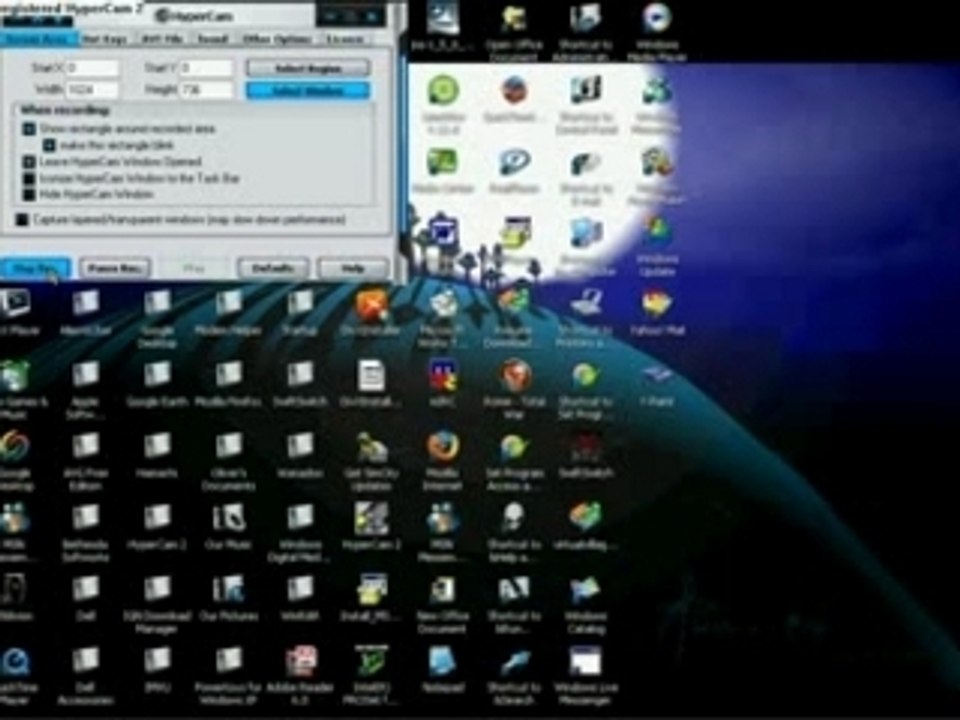Select the Startup folder icon

click(x=300, y=312)
